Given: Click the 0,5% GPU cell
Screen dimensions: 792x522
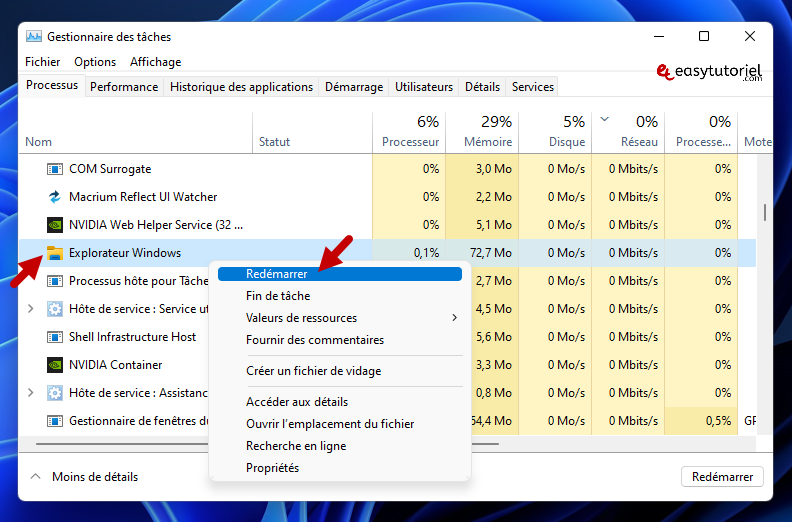Looking at the screenshot, I should click(701, 421).
